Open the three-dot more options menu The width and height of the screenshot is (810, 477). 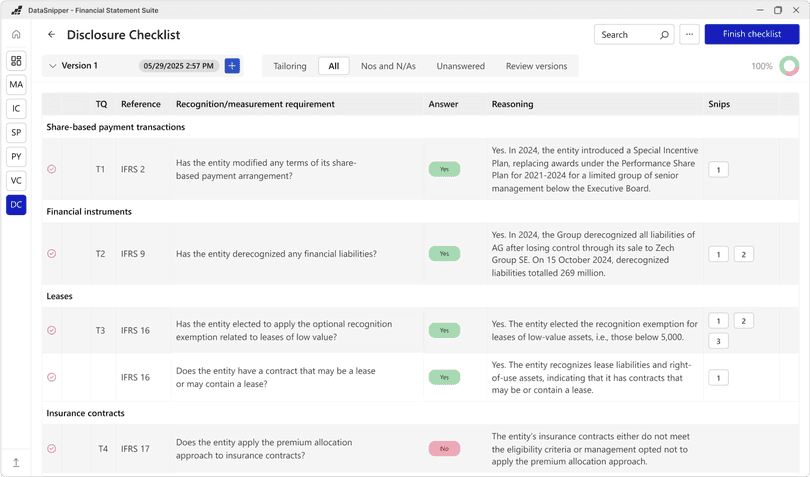pyautogui.click(x=689, y=35)
